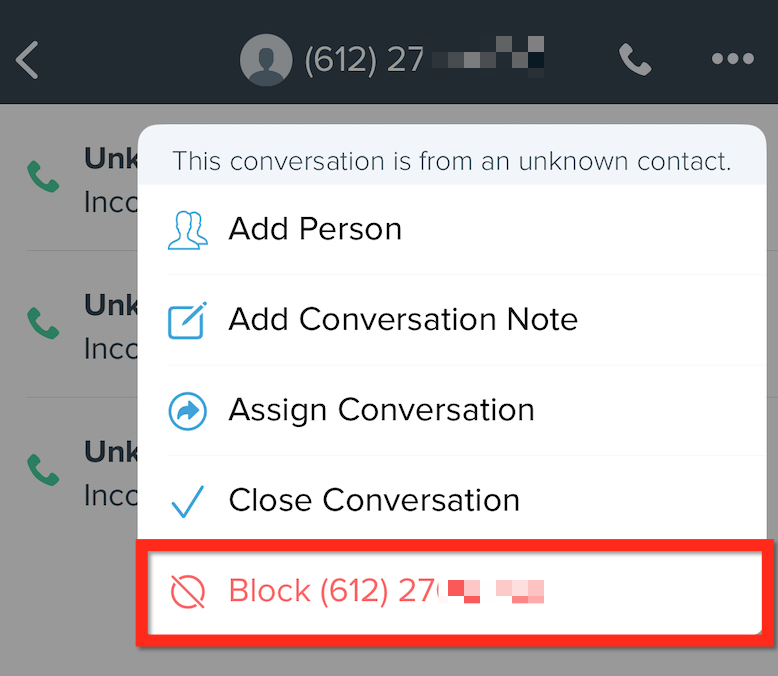
Task: Click the first green phone call icon
Action: tap(43, 177)
